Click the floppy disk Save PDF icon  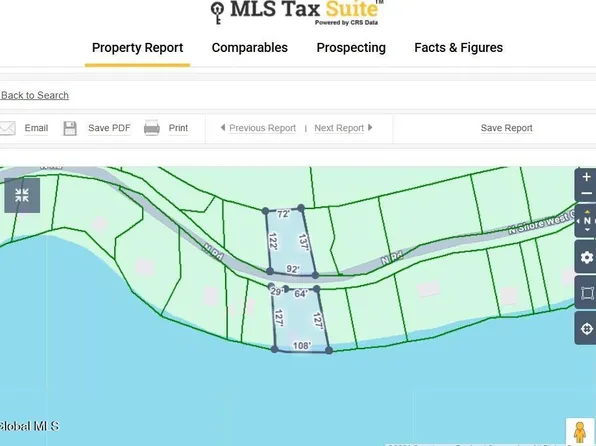70,129
